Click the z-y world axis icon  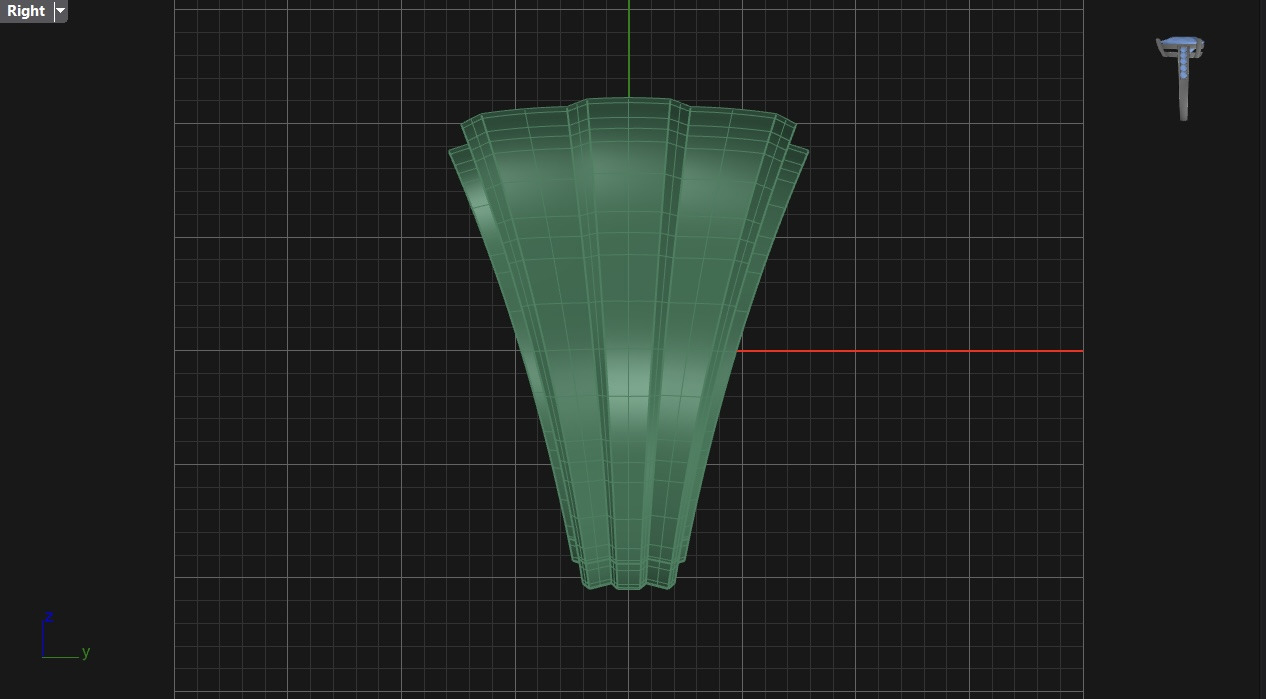(65, 636)
